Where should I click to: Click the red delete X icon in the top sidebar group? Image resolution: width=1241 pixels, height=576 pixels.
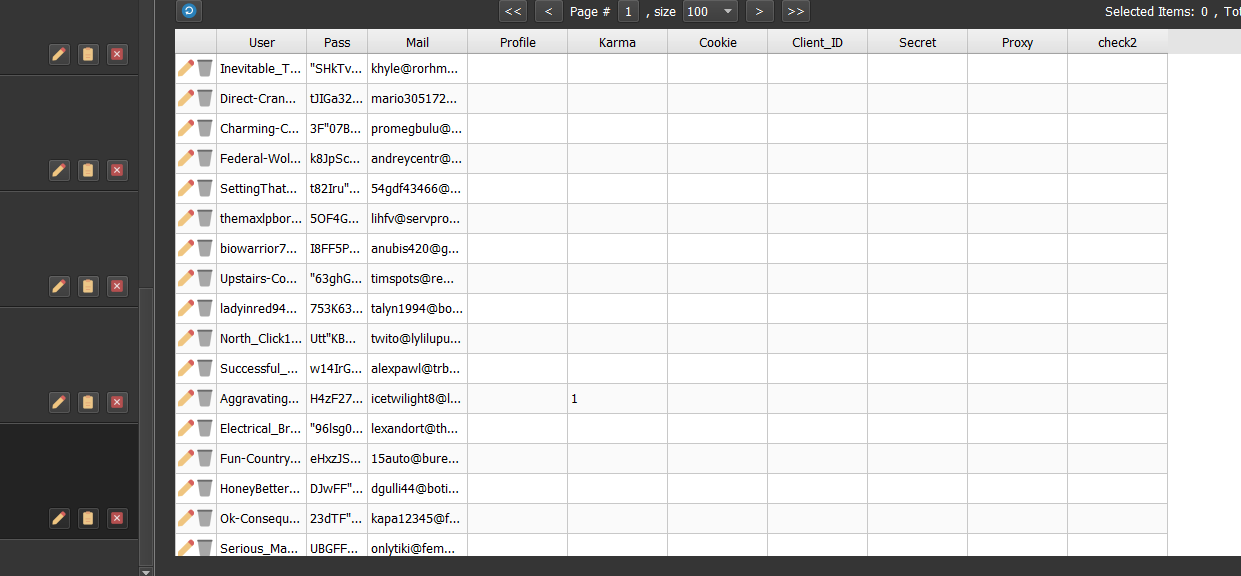click(x=117, y=54)
